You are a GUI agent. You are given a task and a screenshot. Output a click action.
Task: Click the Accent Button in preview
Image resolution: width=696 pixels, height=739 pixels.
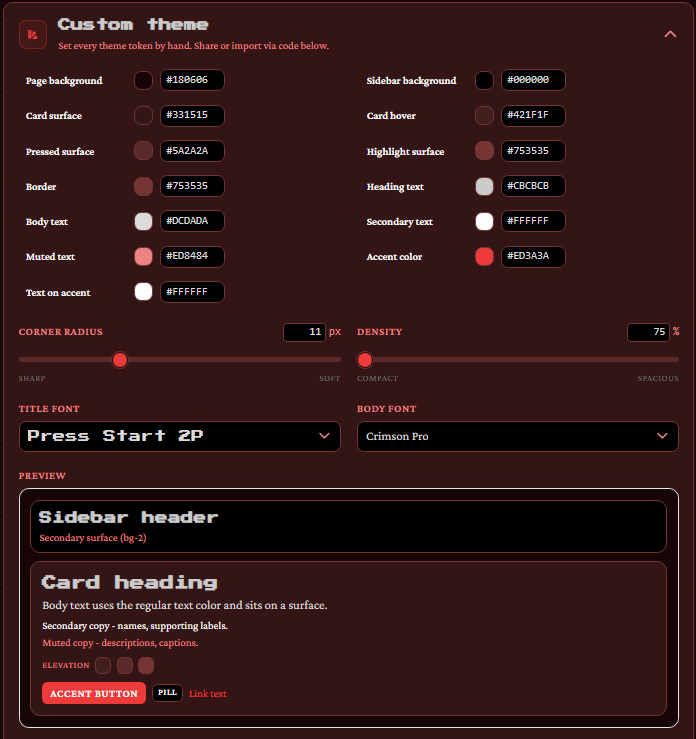[94, 693]
